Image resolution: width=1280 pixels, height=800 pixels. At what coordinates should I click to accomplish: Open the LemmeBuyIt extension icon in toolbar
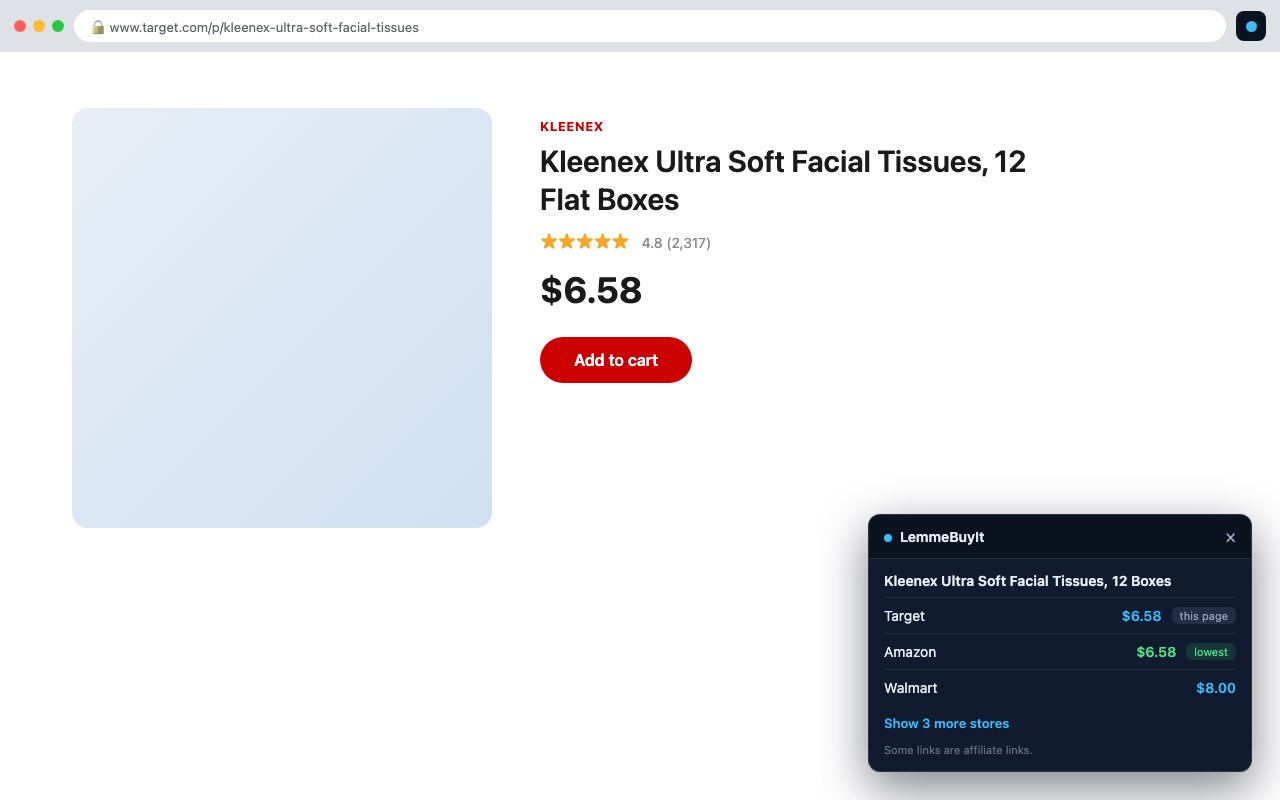(1251, 26)
